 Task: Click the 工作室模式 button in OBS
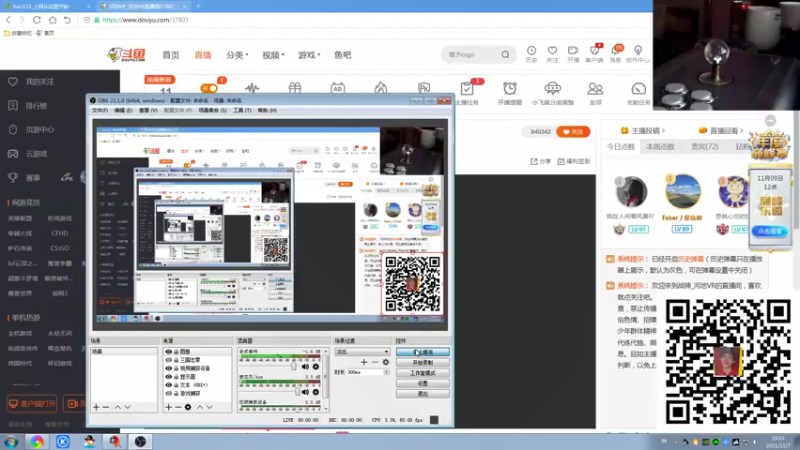(422, 373)
